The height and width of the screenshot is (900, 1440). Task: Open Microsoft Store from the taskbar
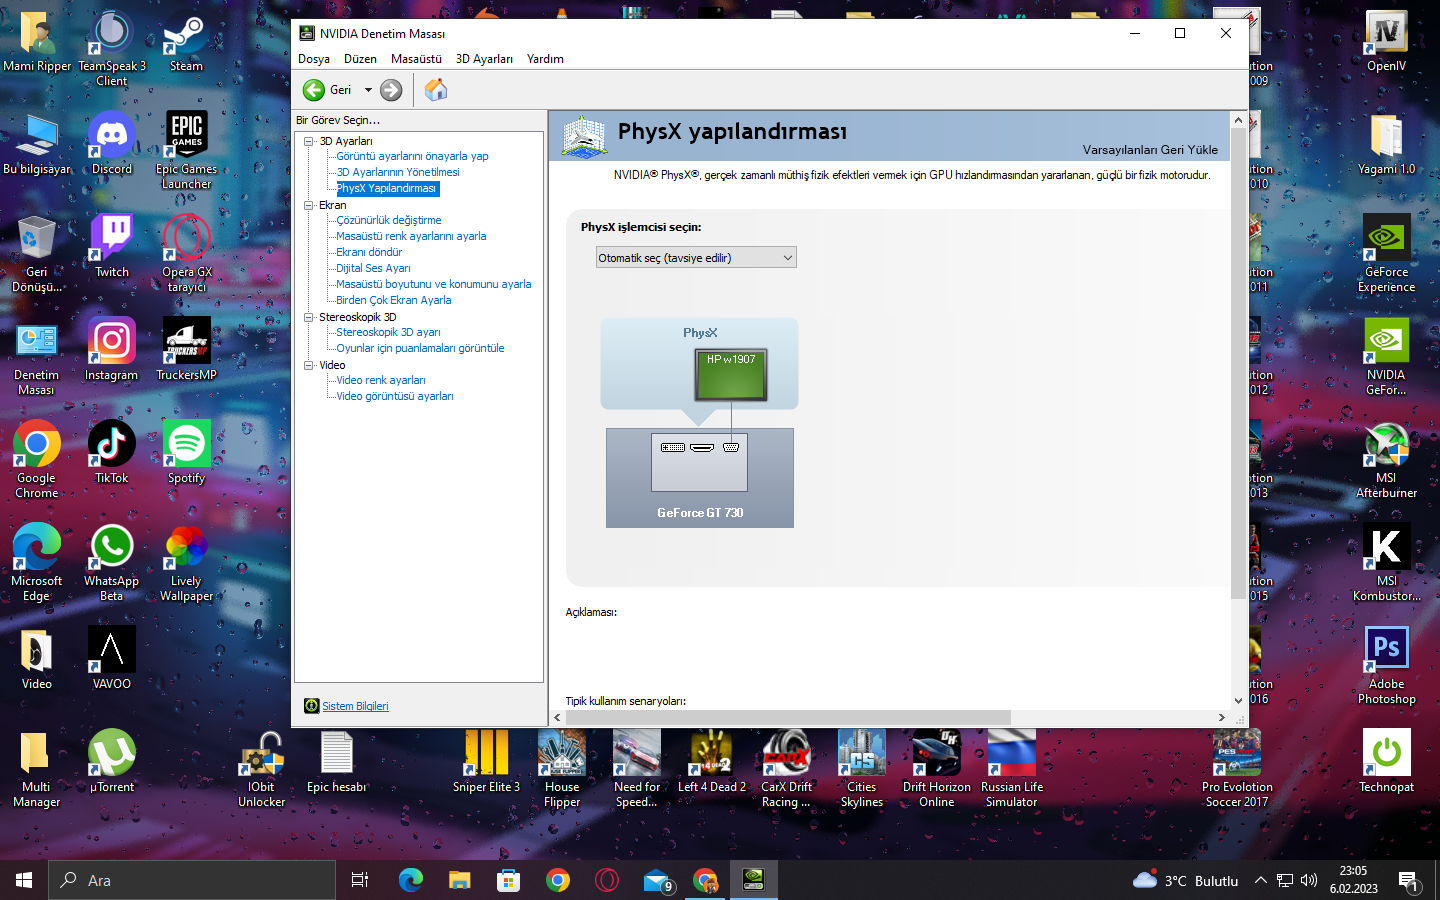[x=509, y=880]
